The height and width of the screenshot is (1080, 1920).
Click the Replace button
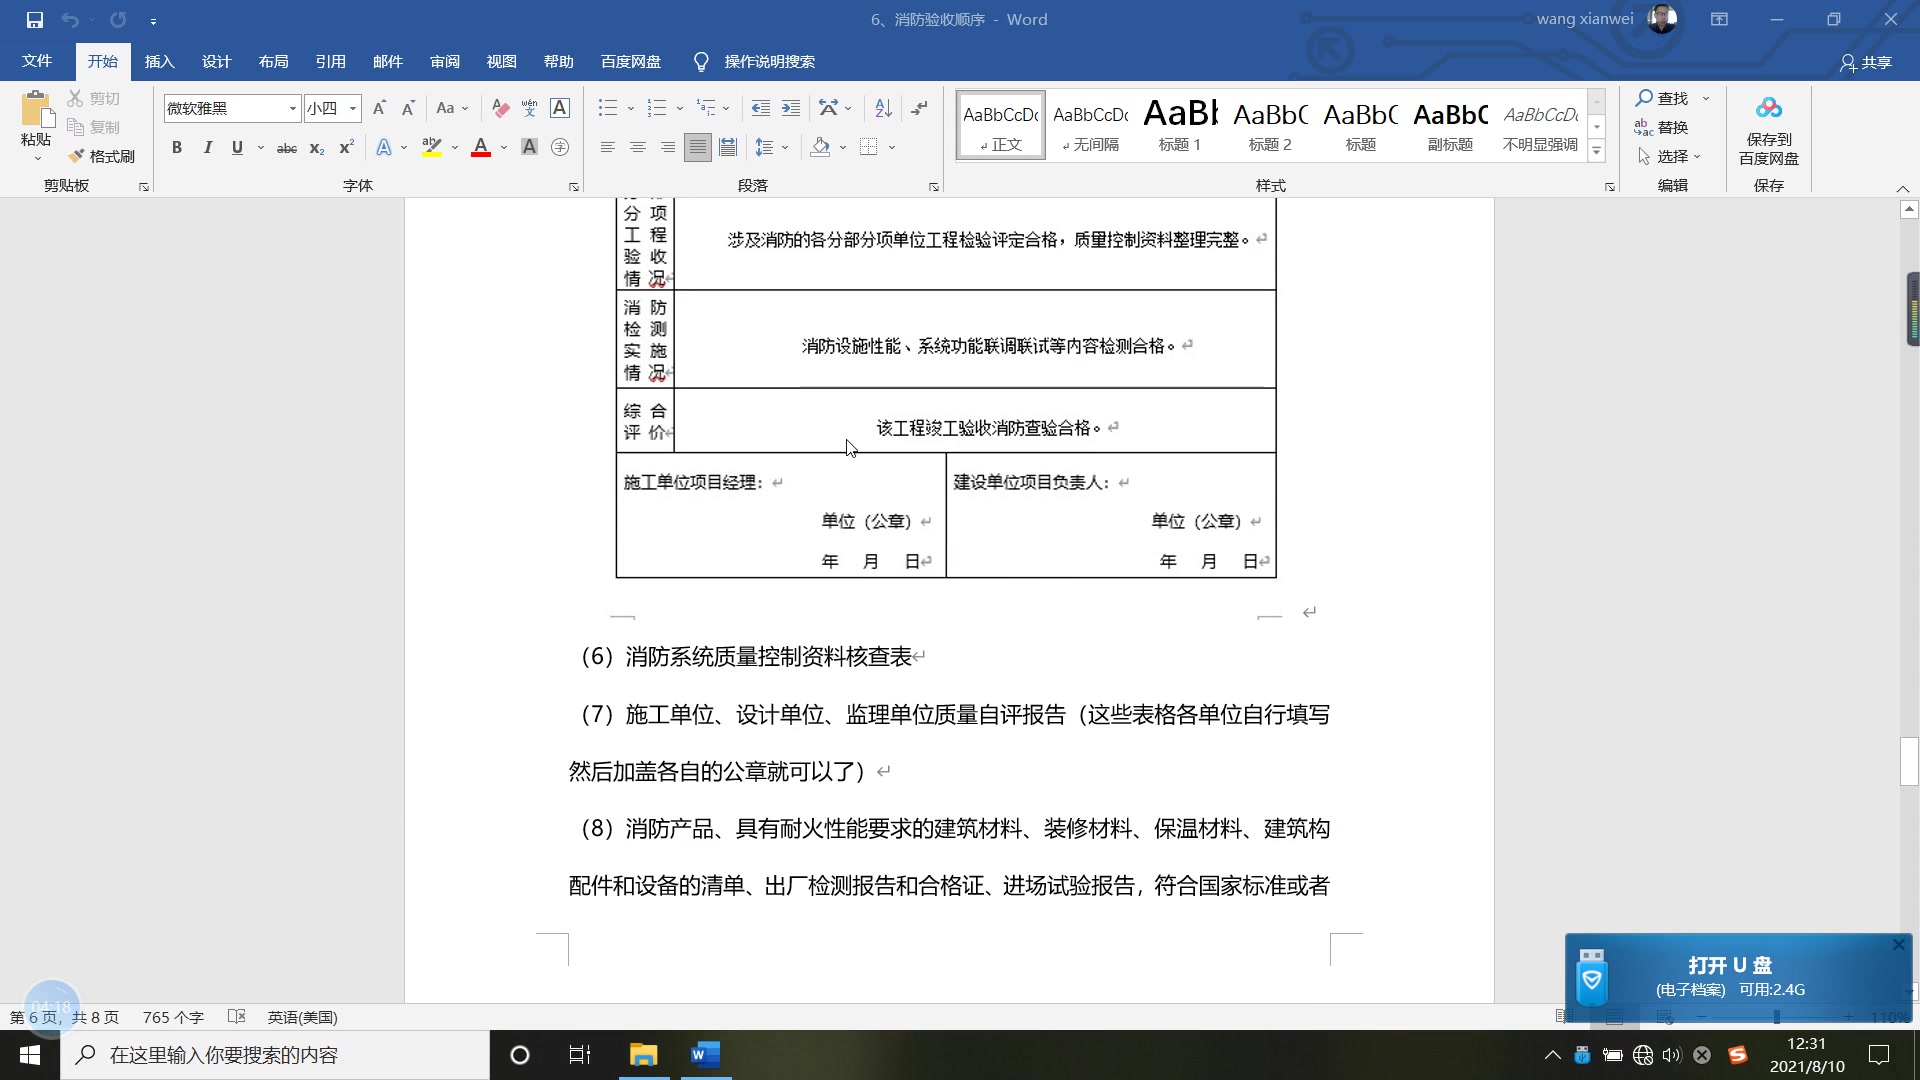click(x=1661, y=127)
